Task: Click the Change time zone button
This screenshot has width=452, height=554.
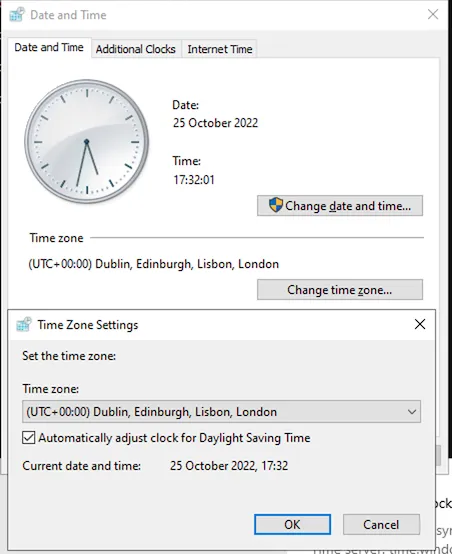Action: click(340, 290)
